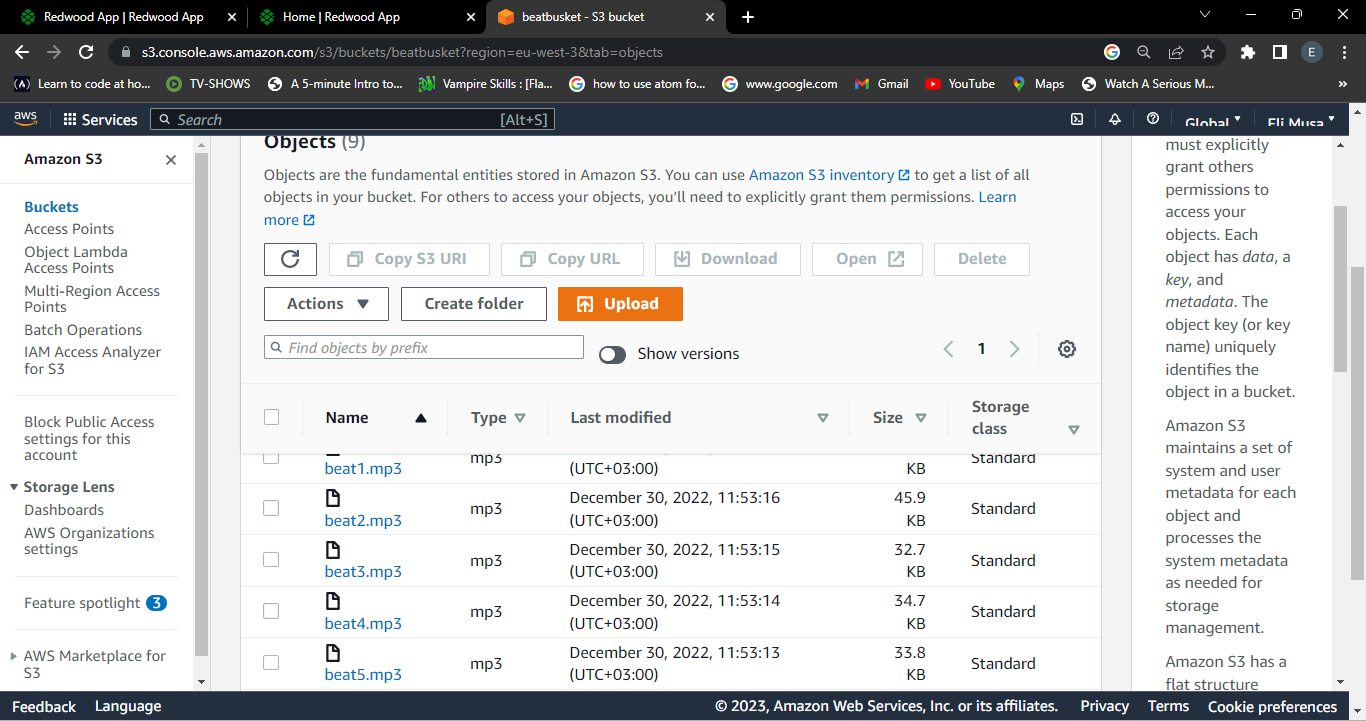Click the Cookie preferences link
Viewport: 1366px width, 721px height.
[1272, 706]
